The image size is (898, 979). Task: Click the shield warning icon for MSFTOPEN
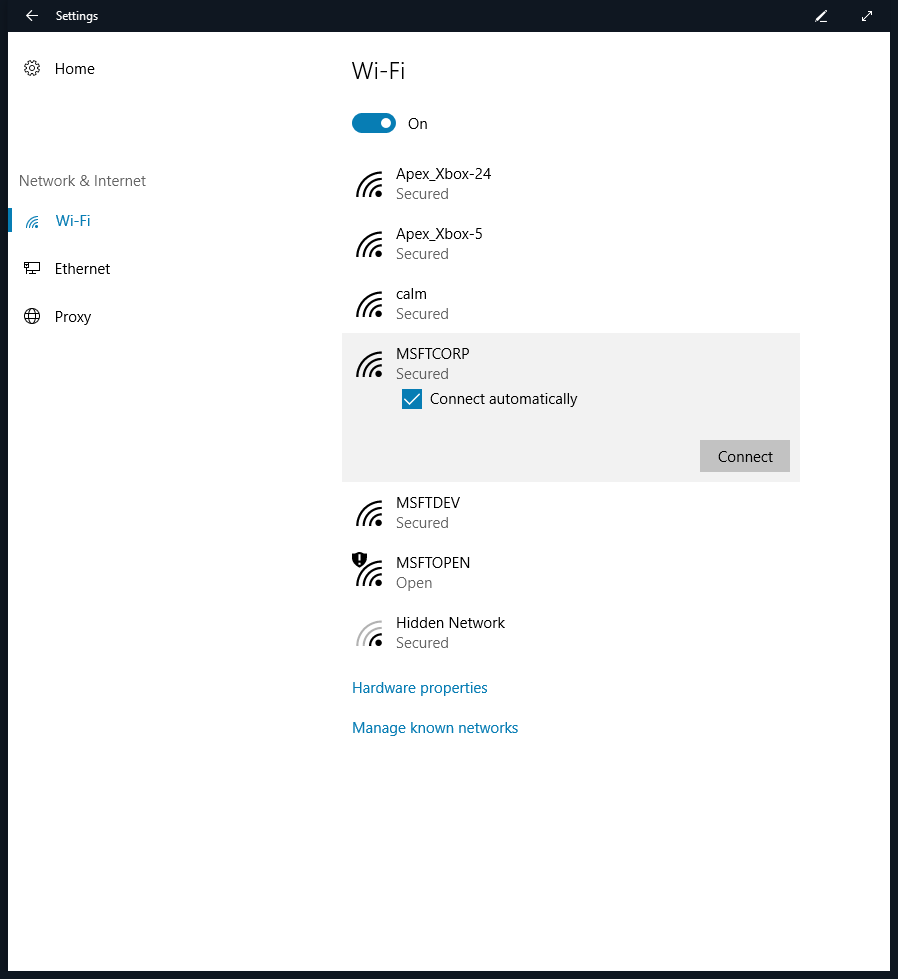[x=360, y=560]
